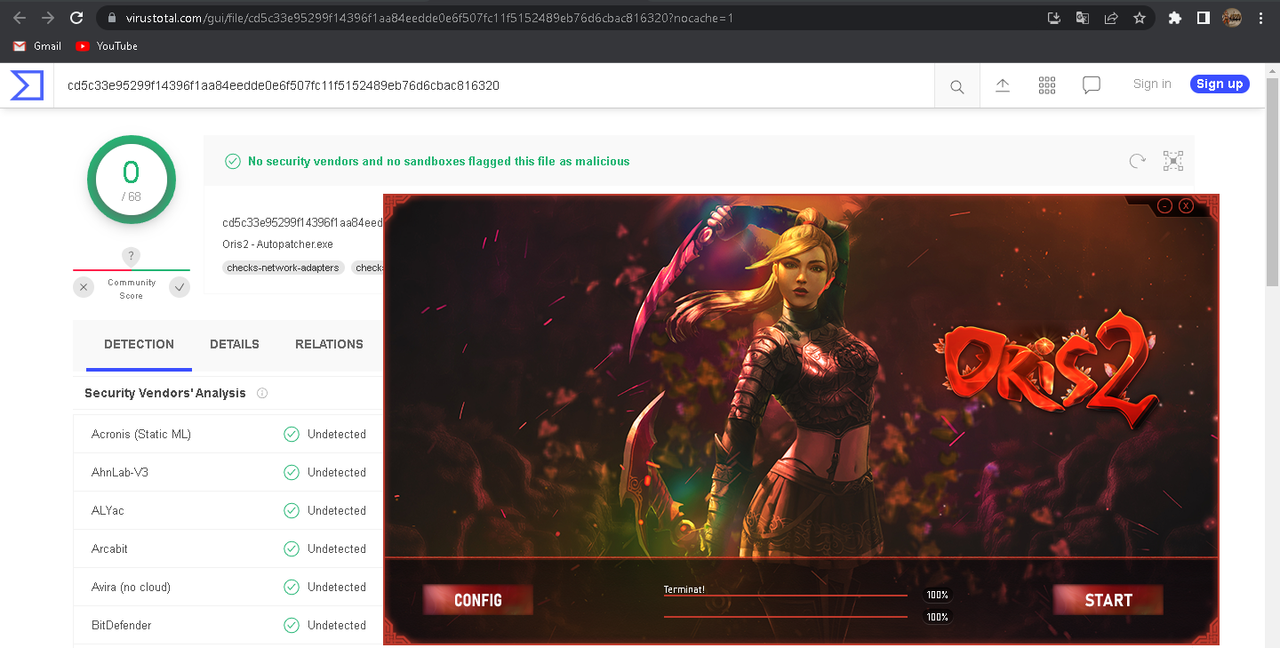Viewport: 1280px width, 648px height.
Task: Click the translate page icon in address bar
Action: (1082, 18)
